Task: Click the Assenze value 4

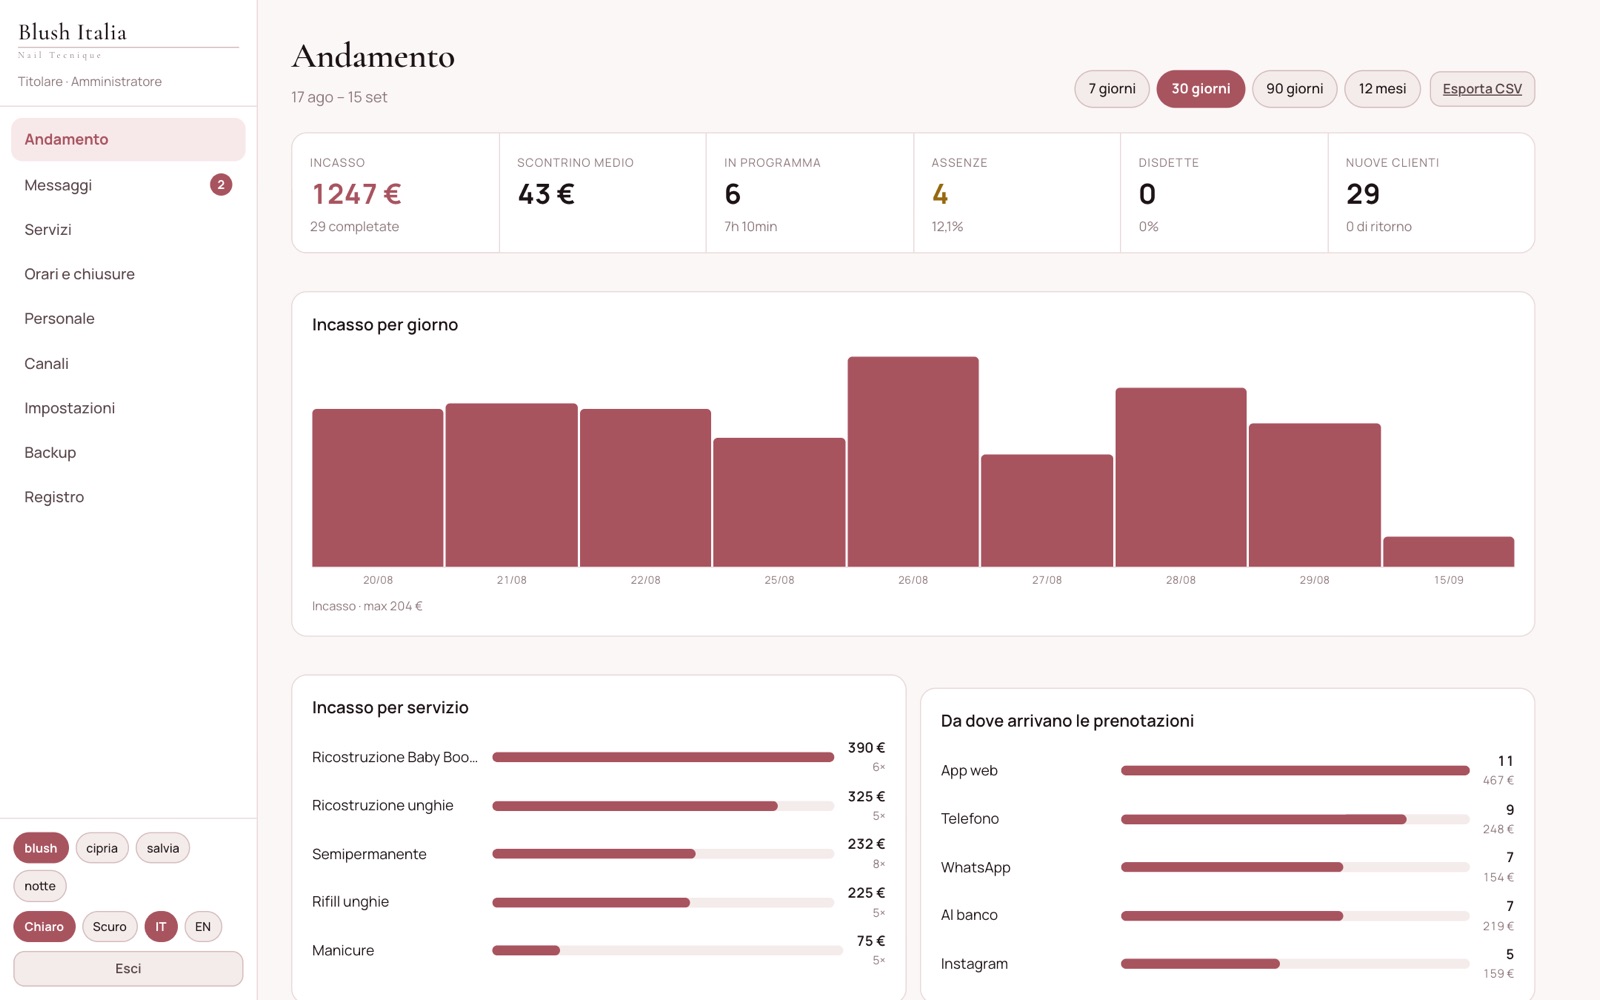Action: tap(940, 194)
